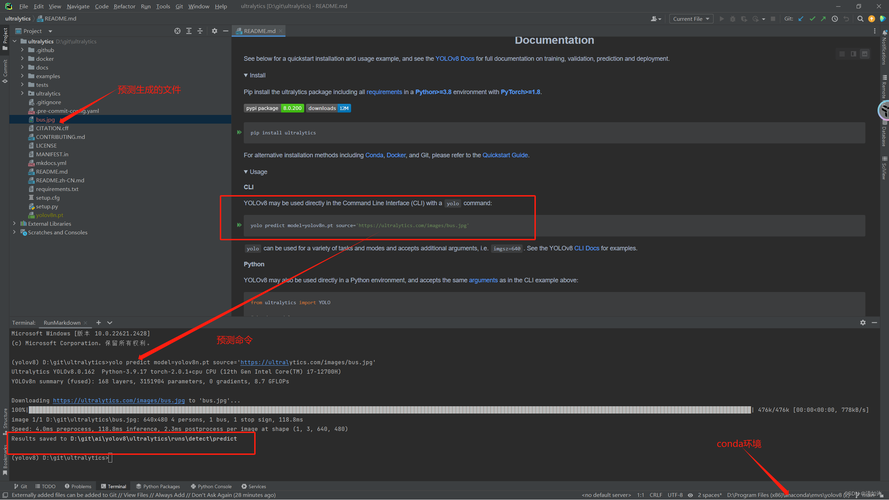The width and height of the screenshot is (889, 500).
Task: Click the rollback undo arrow icon
Action: point(846,19)
